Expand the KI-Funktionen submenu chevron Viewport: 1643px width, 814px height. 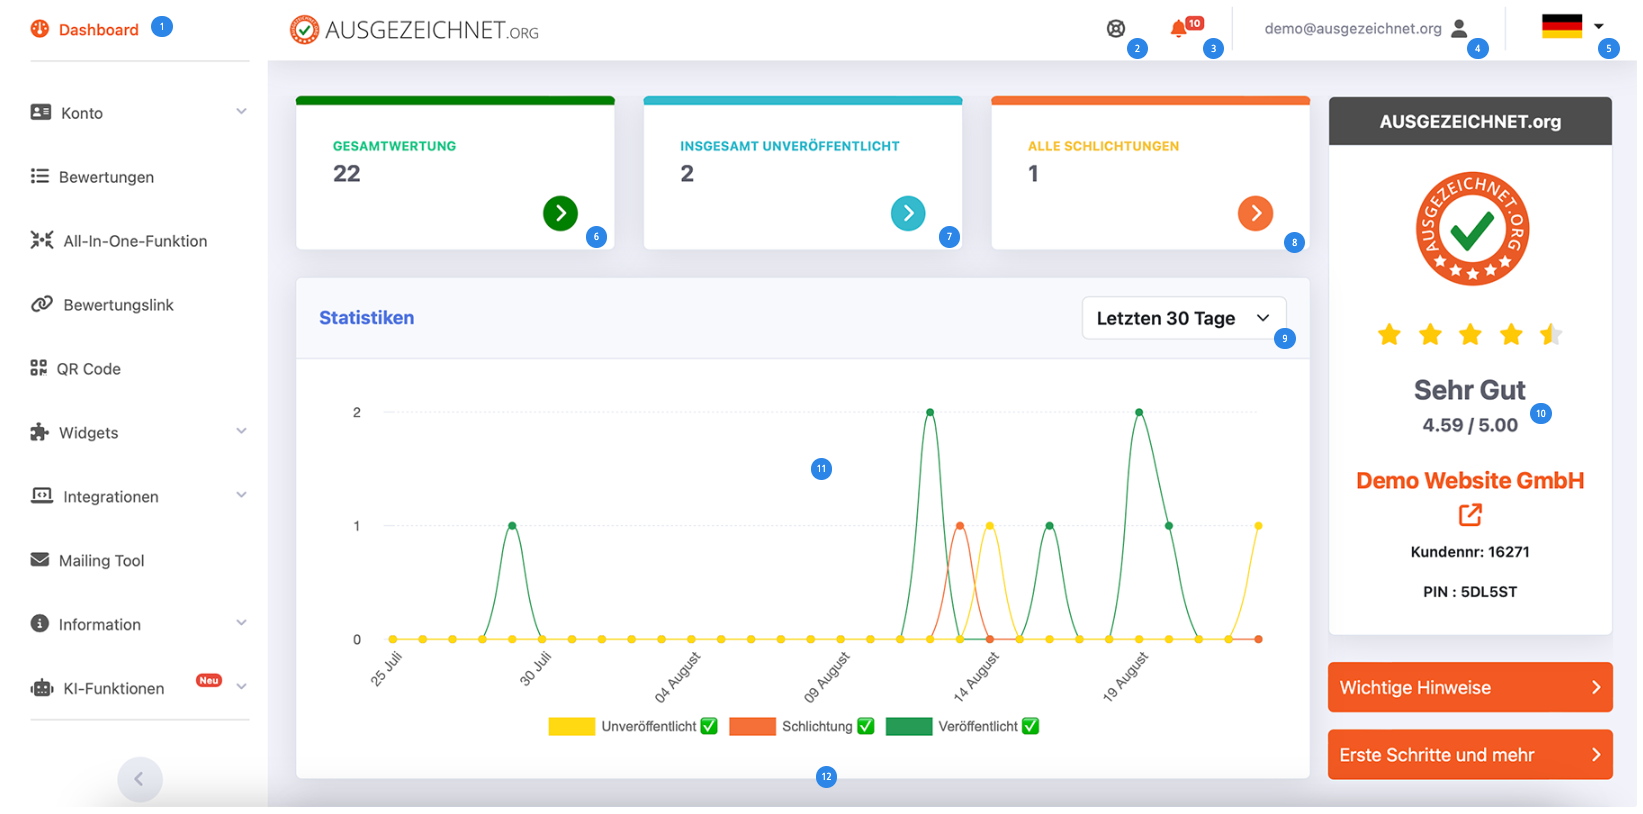(241, 687)
